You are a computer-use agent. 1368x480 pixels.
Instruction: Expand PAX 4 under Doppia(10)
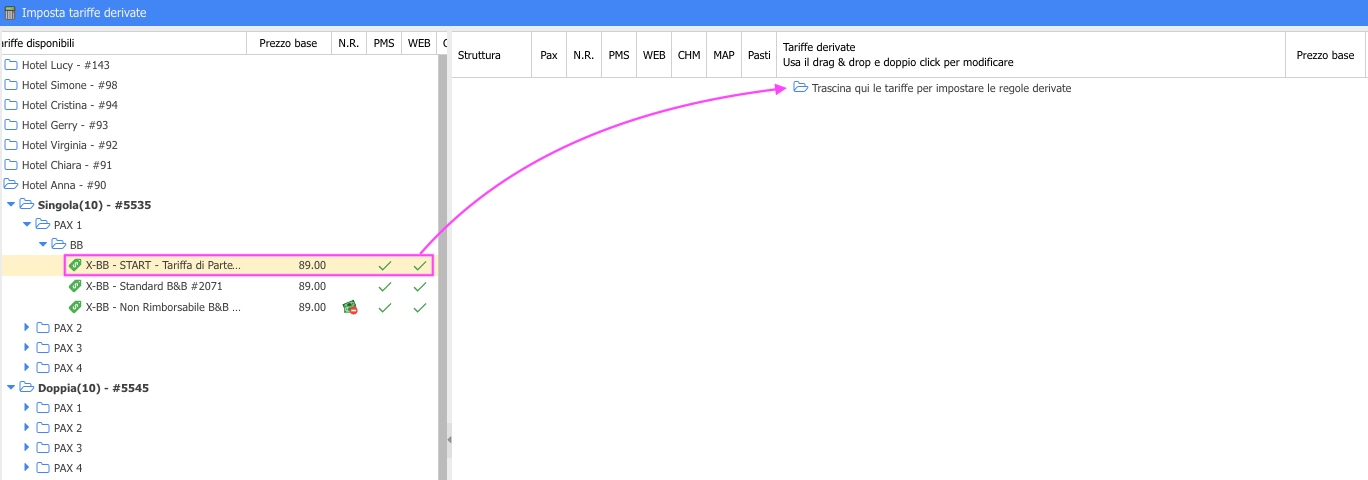point(27,468)
